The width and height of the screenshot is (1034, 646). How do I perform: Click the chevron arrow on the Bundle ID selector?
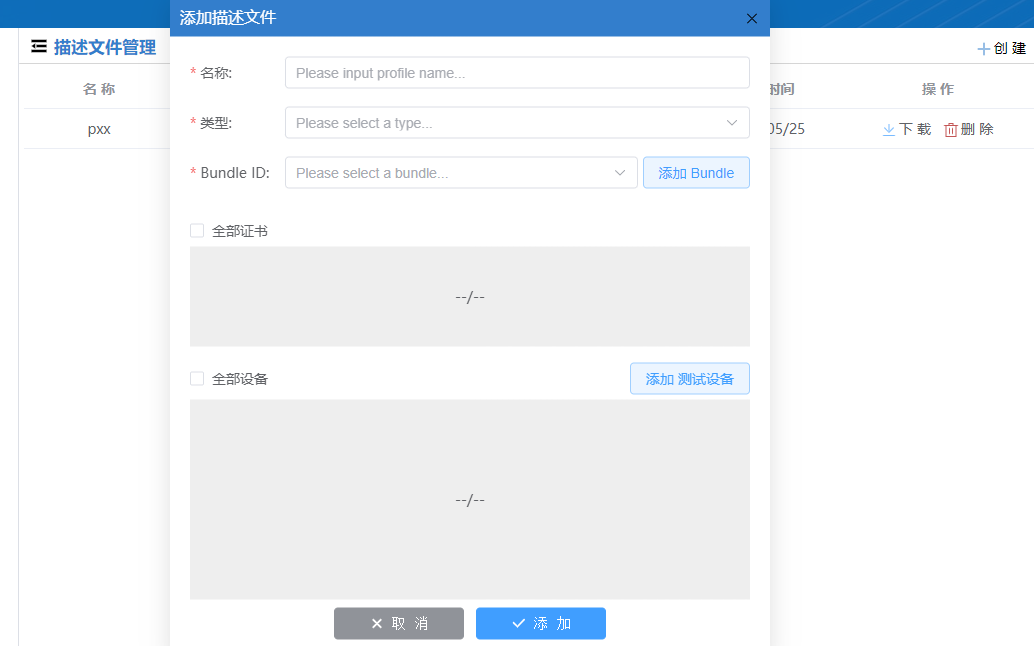point(621,172)
